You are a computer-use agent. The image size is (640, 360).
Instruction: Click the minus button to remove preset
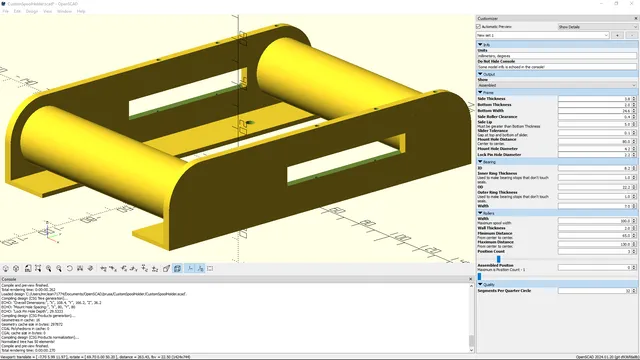click(x=632, y=36)
